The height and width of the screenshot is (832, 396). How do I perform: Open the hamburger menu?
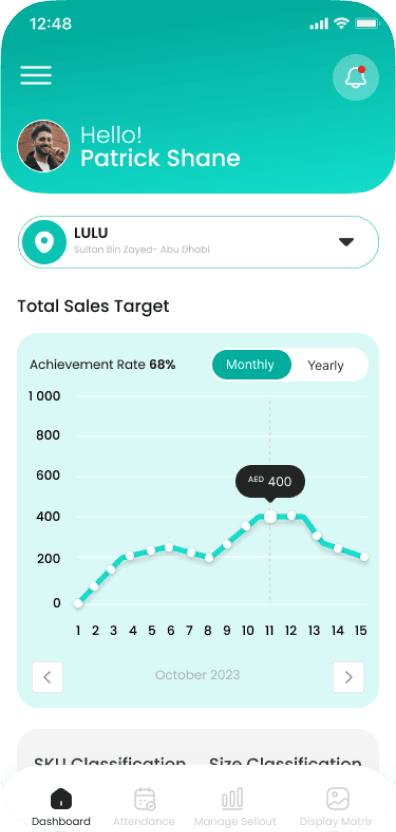[x=36, y=75]
